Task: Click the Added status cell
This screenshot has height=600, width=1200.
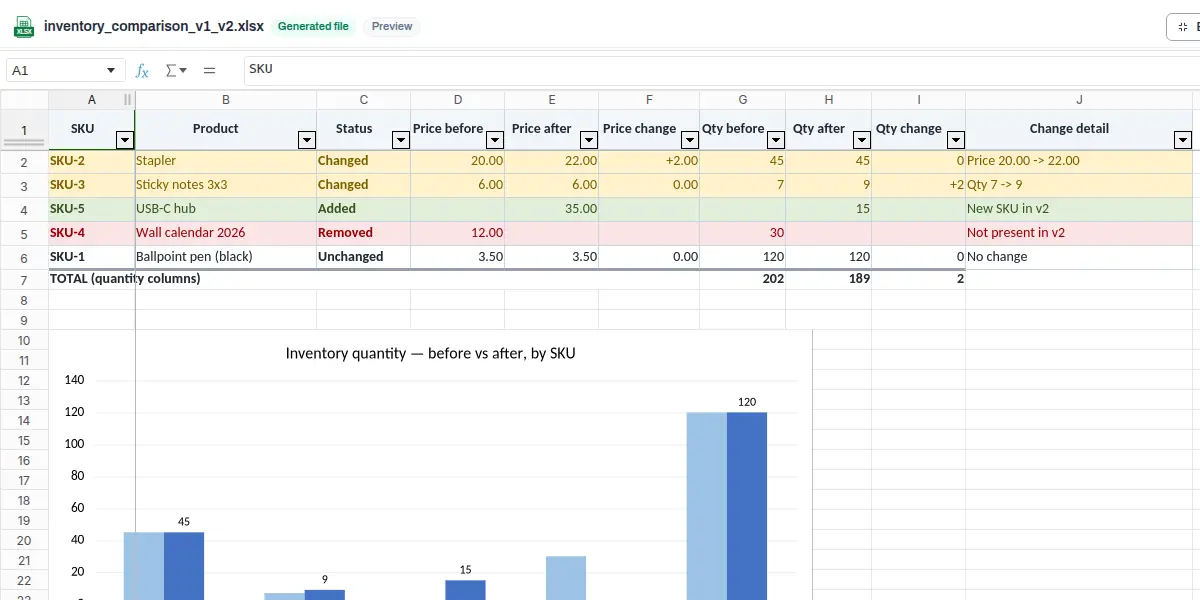Action: 364,209
